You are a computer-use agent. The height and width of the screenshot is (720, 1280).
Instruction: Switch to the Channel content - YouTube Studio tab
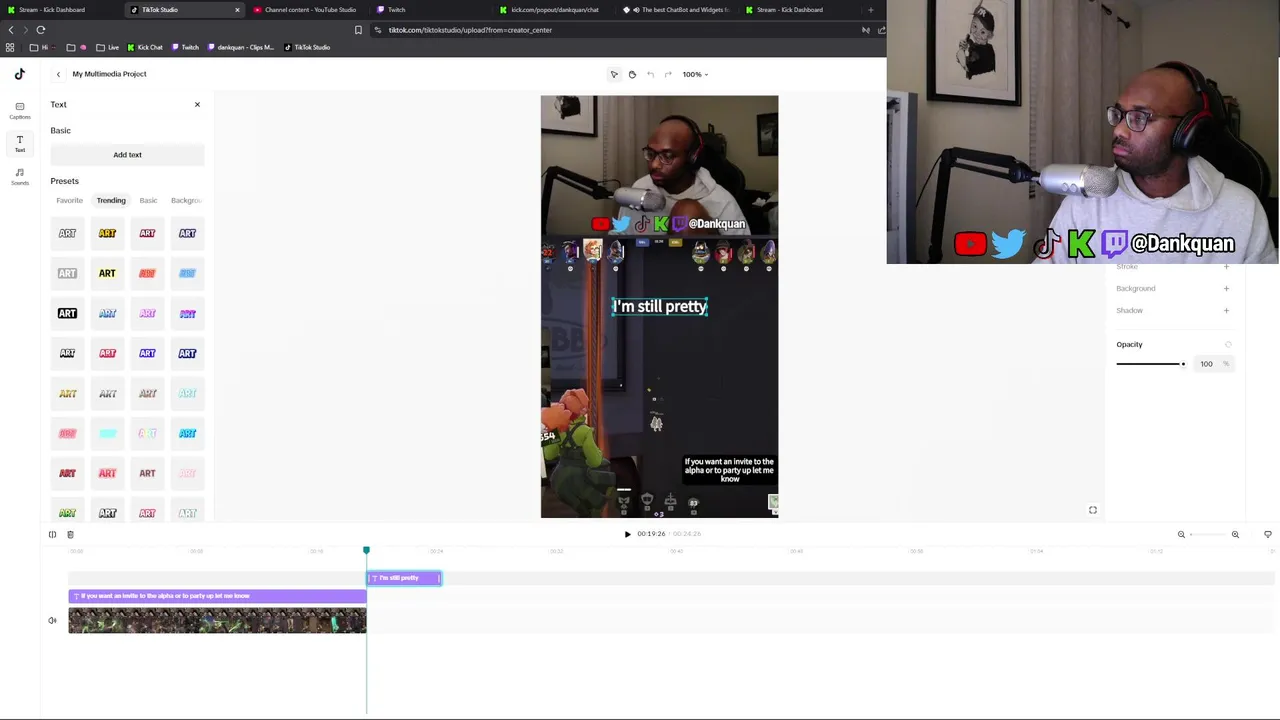coord(306,10)
